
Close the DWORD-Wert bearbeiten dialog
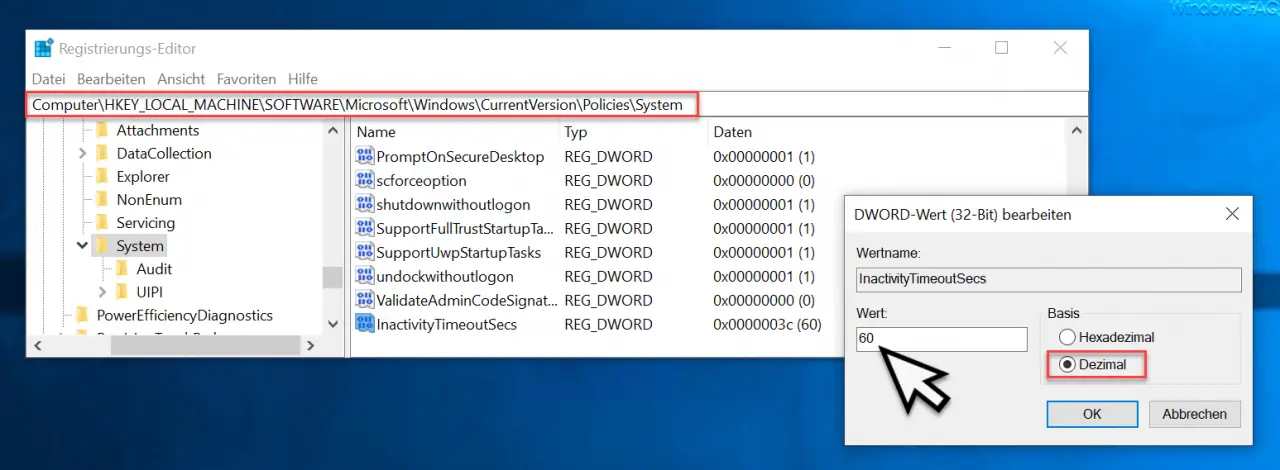[x=1231, y=214]
